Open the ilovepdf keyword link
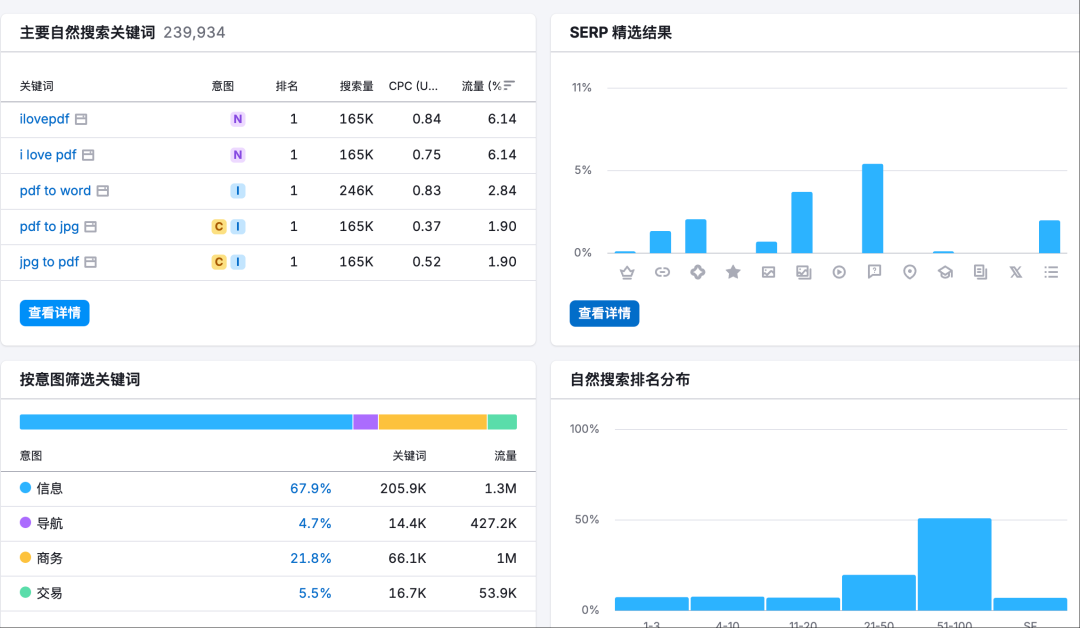Screen dimensions: 1080x628 tap(44, 119)
